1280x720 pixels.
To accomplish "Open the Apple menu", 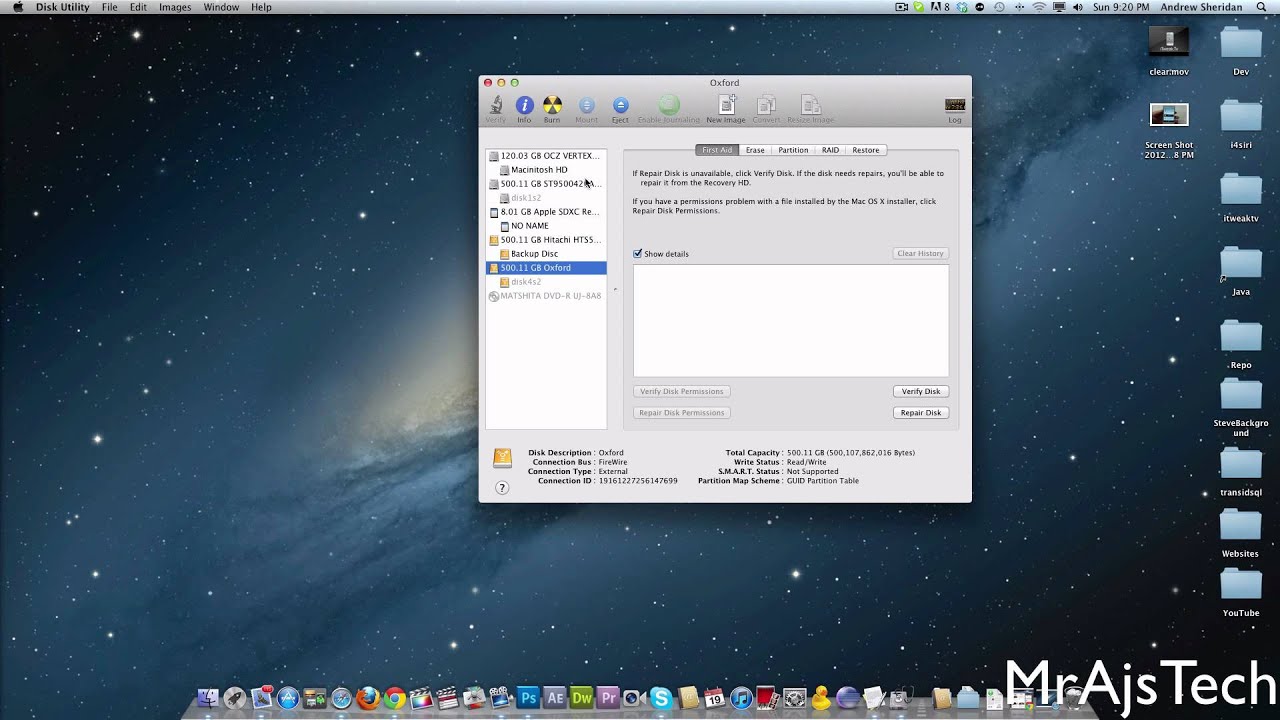I will tap(17, 7).
